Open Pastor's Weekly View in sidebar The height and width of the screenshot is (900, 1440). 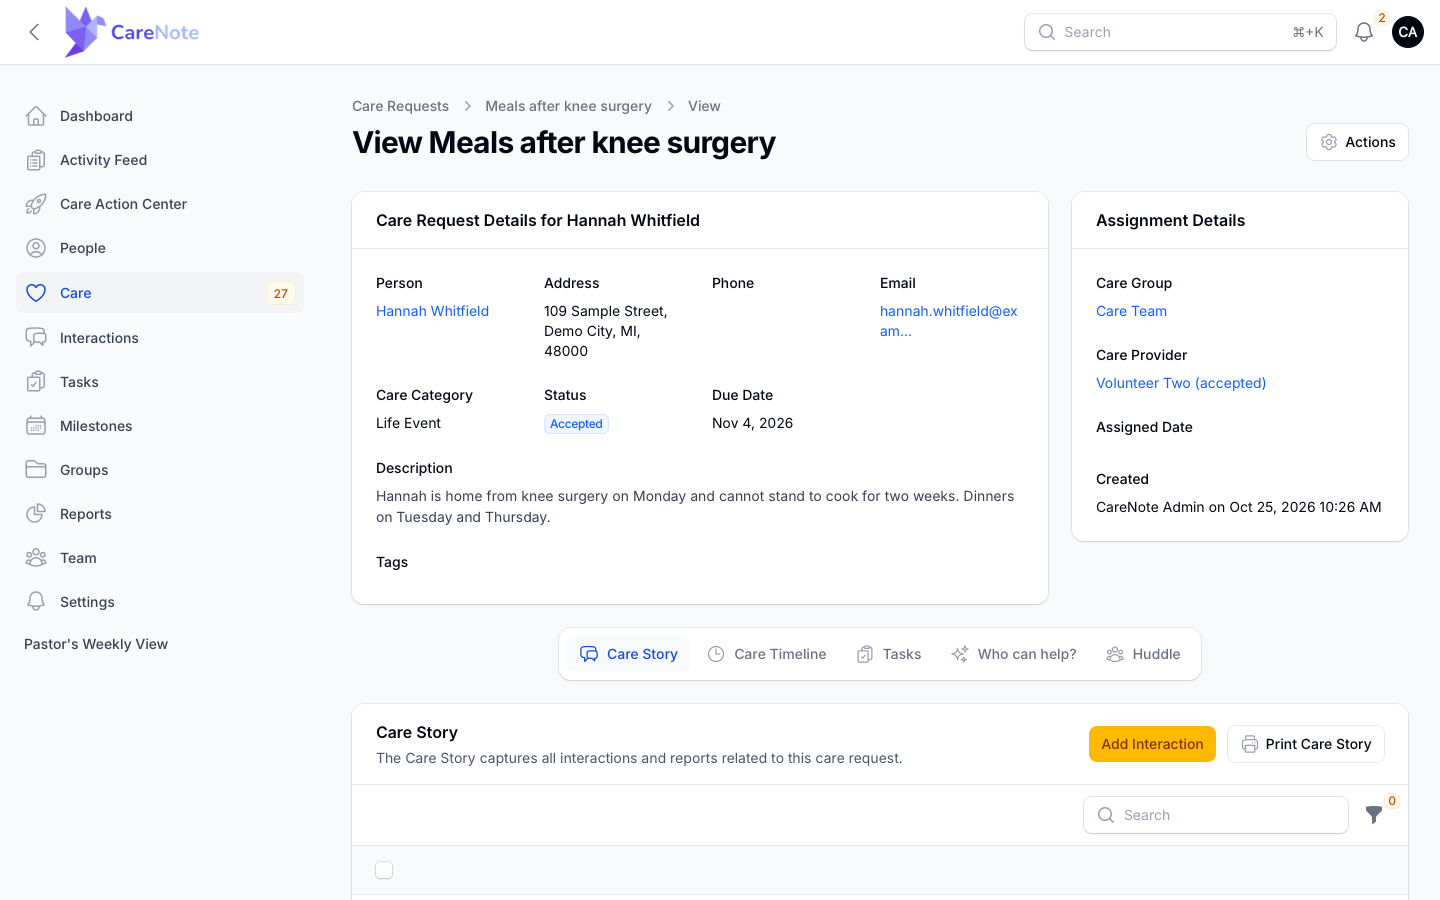point(96,644)
